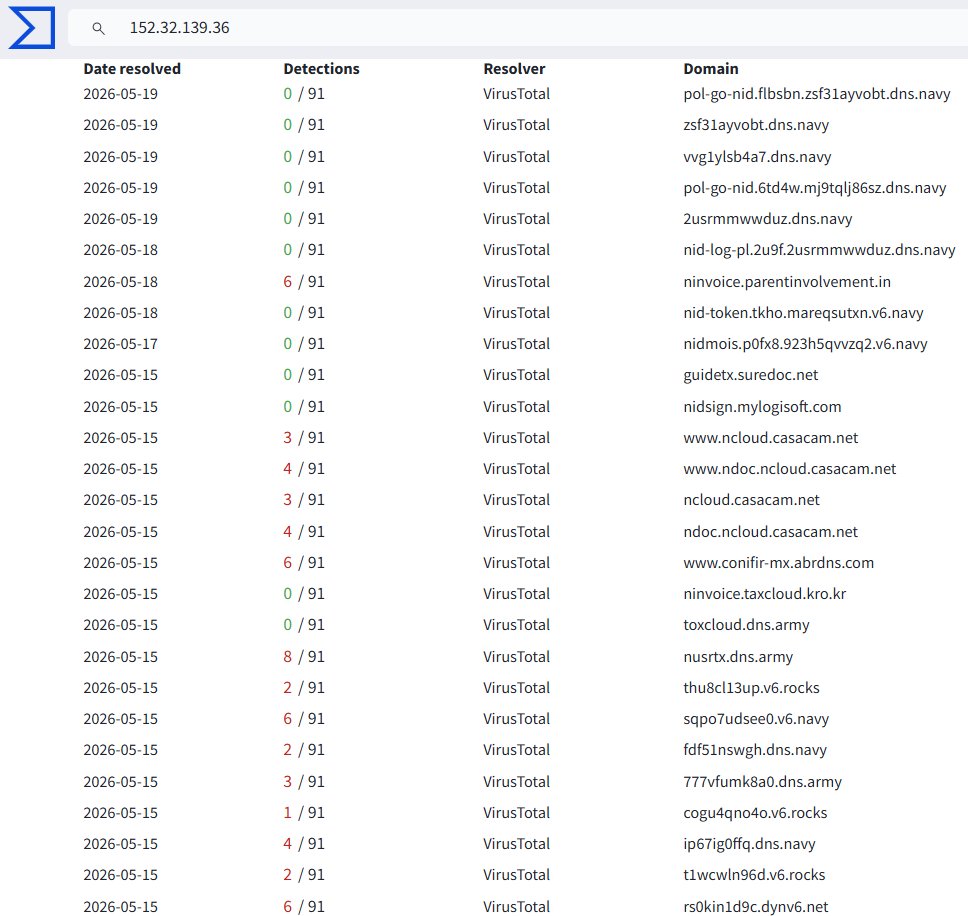The image size is (968, 916).
Task: Open domain toxcloud.dns.army
Action: click(746, 625)
